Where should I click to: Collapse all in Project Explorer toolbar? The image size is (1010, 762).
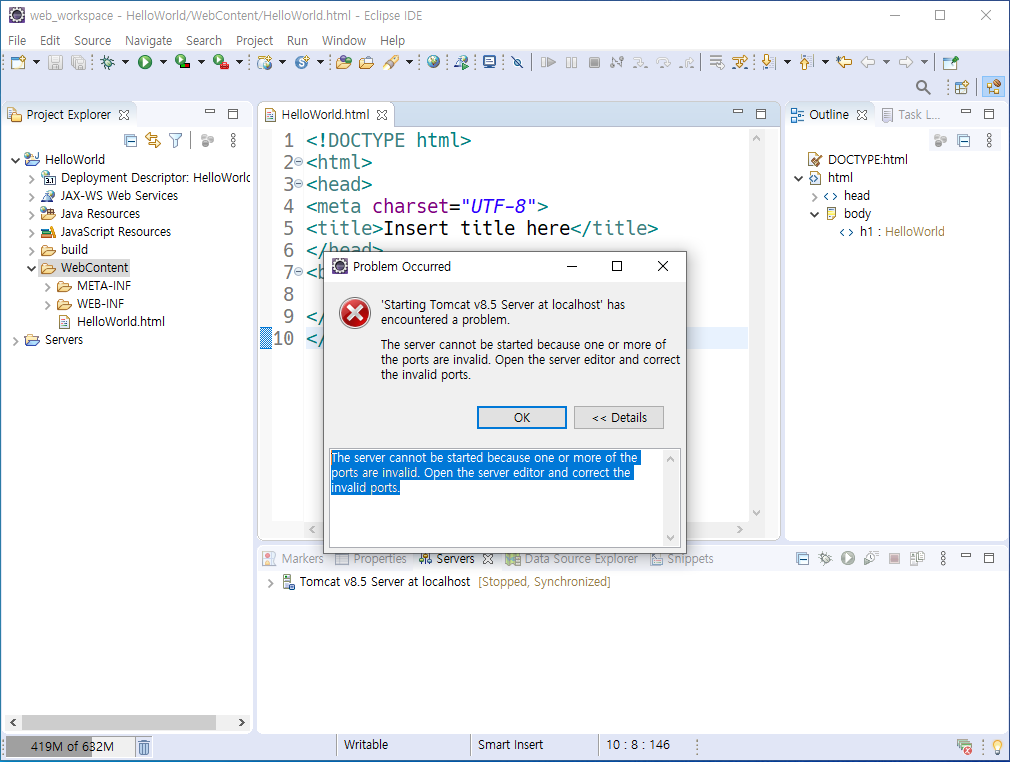(x=130, y=140)
